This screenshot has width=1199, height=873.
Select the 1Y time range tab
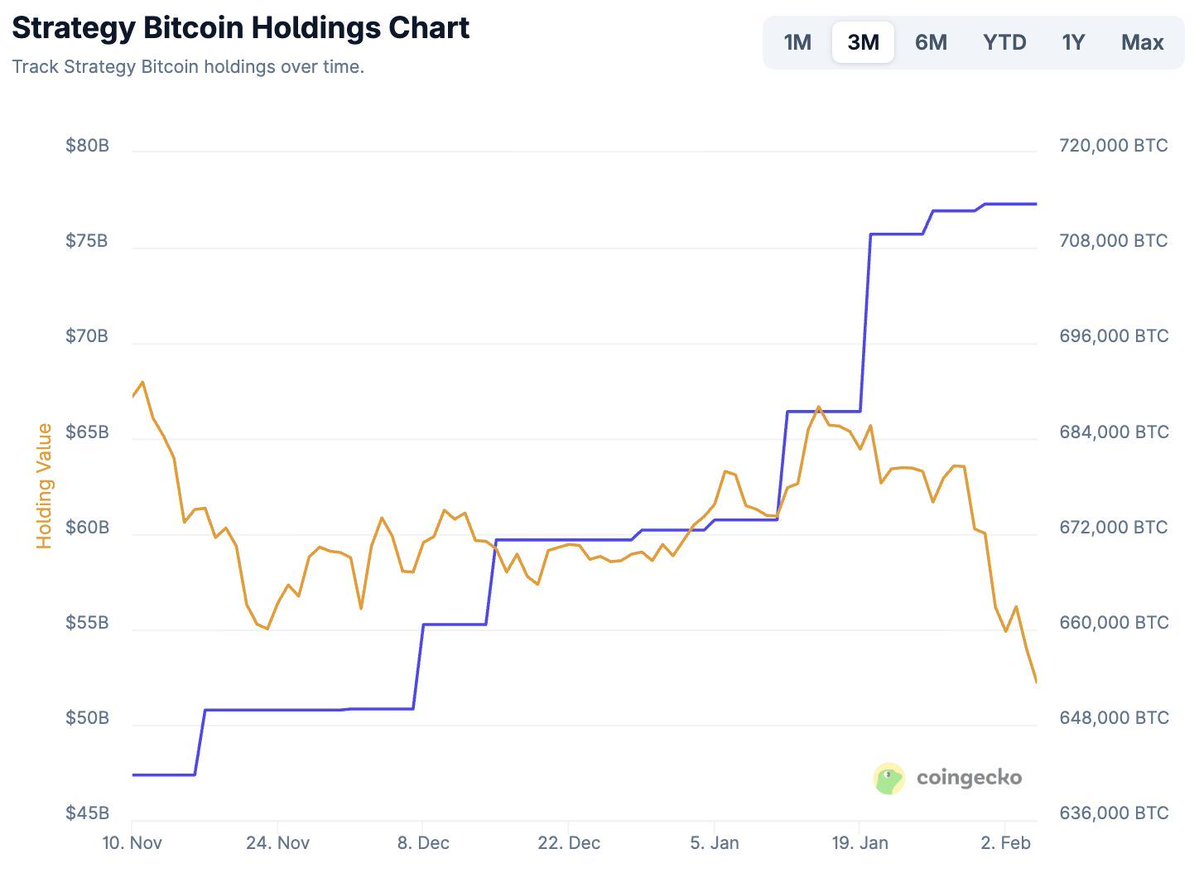click(x=1073, y=43)
